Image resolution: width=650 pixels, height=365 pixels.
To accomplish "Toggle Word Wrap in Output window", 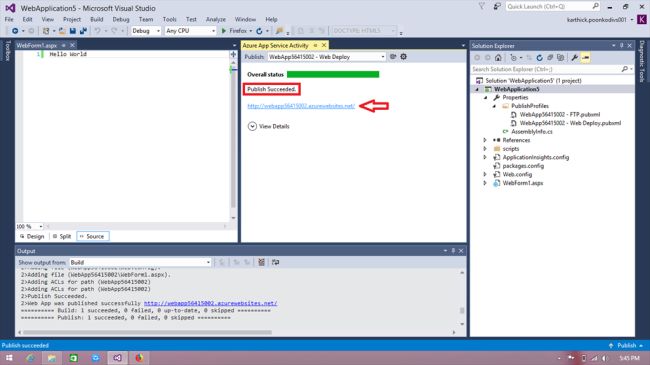I will click(x=275, y=262).
